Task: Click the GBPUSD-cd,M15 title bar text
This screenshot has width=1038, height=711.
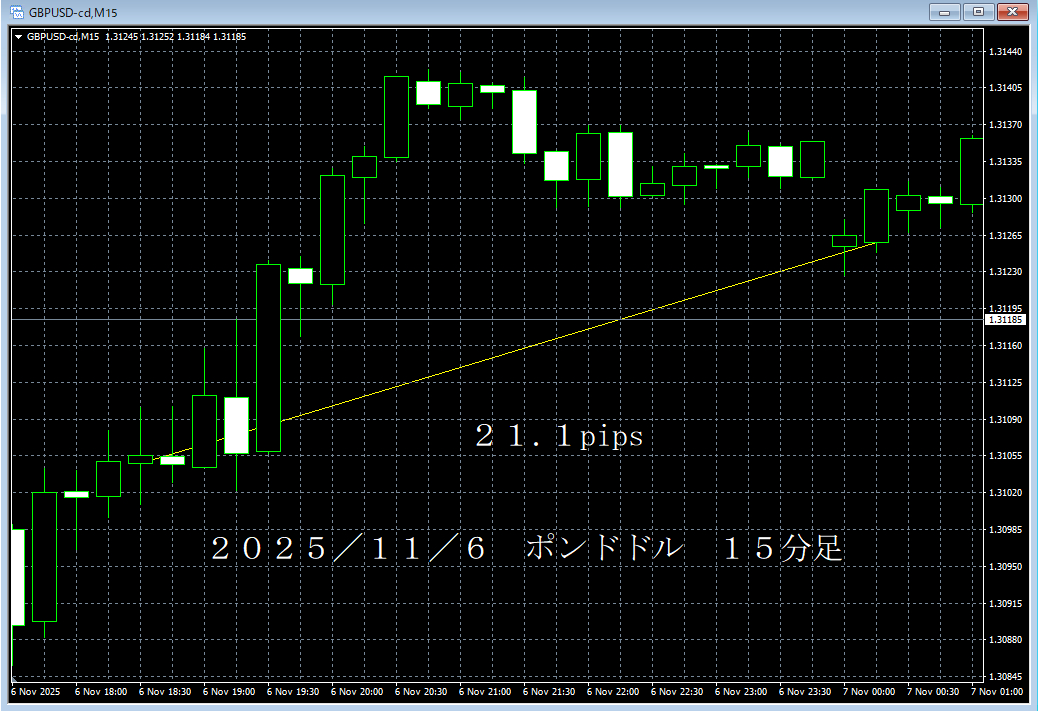Action: (x=64, y=11)
